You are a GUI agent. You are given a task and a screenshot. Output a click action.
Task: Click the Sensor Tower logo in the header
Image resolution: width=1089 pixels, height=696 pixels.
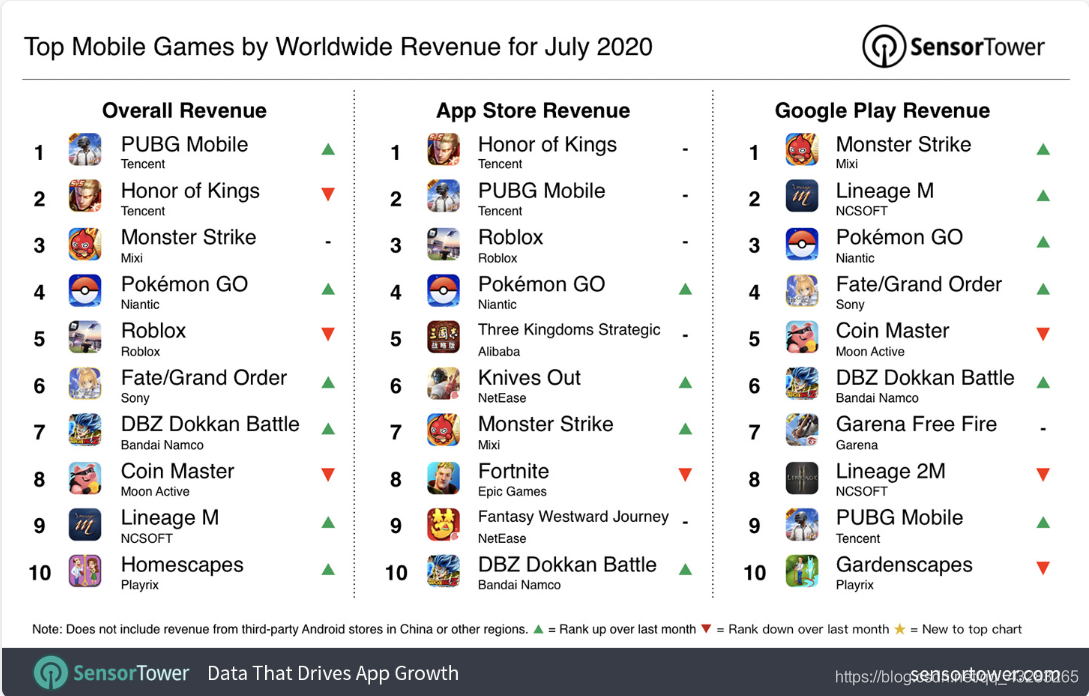[x=953, y=47]
